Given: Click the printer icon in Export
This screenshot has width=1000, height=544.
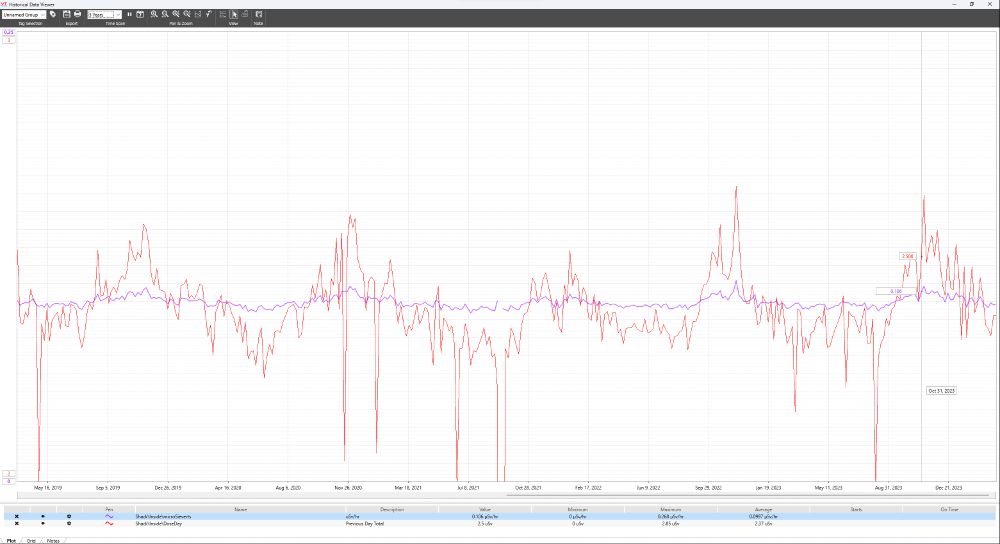Looking at the screenshot, I should coord(77,14).
